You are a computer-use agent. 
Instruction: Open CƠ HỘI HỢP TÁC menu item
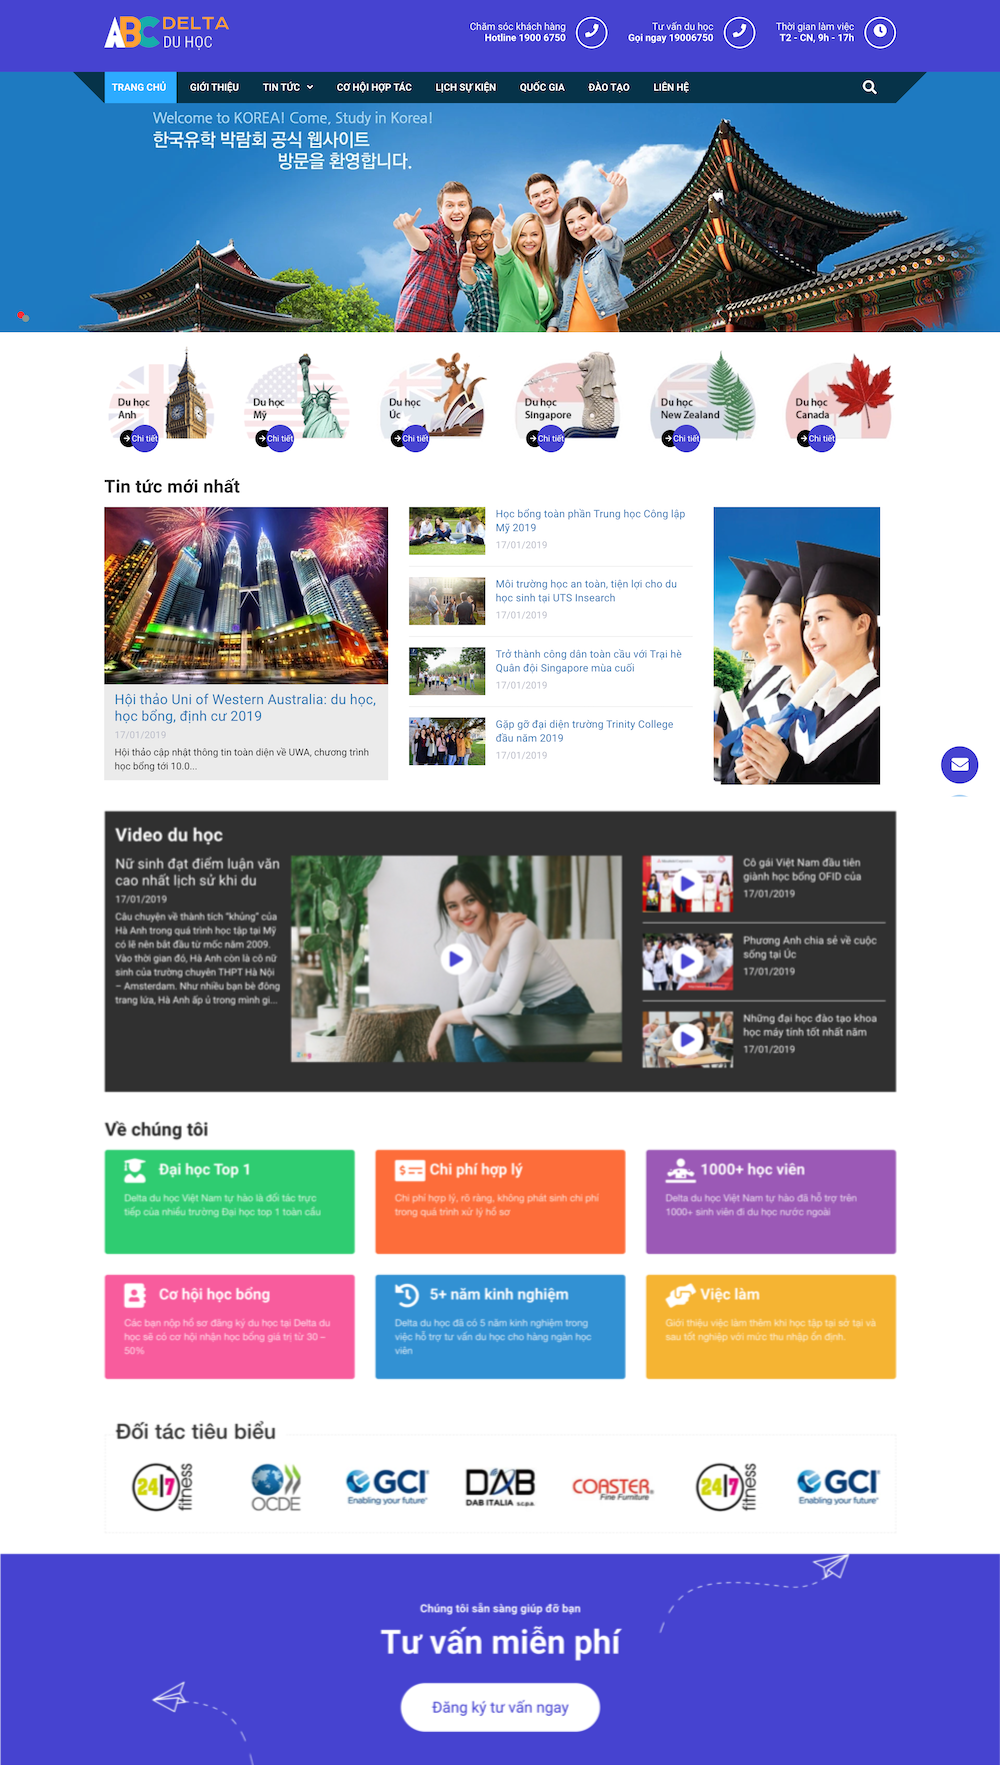374,87
